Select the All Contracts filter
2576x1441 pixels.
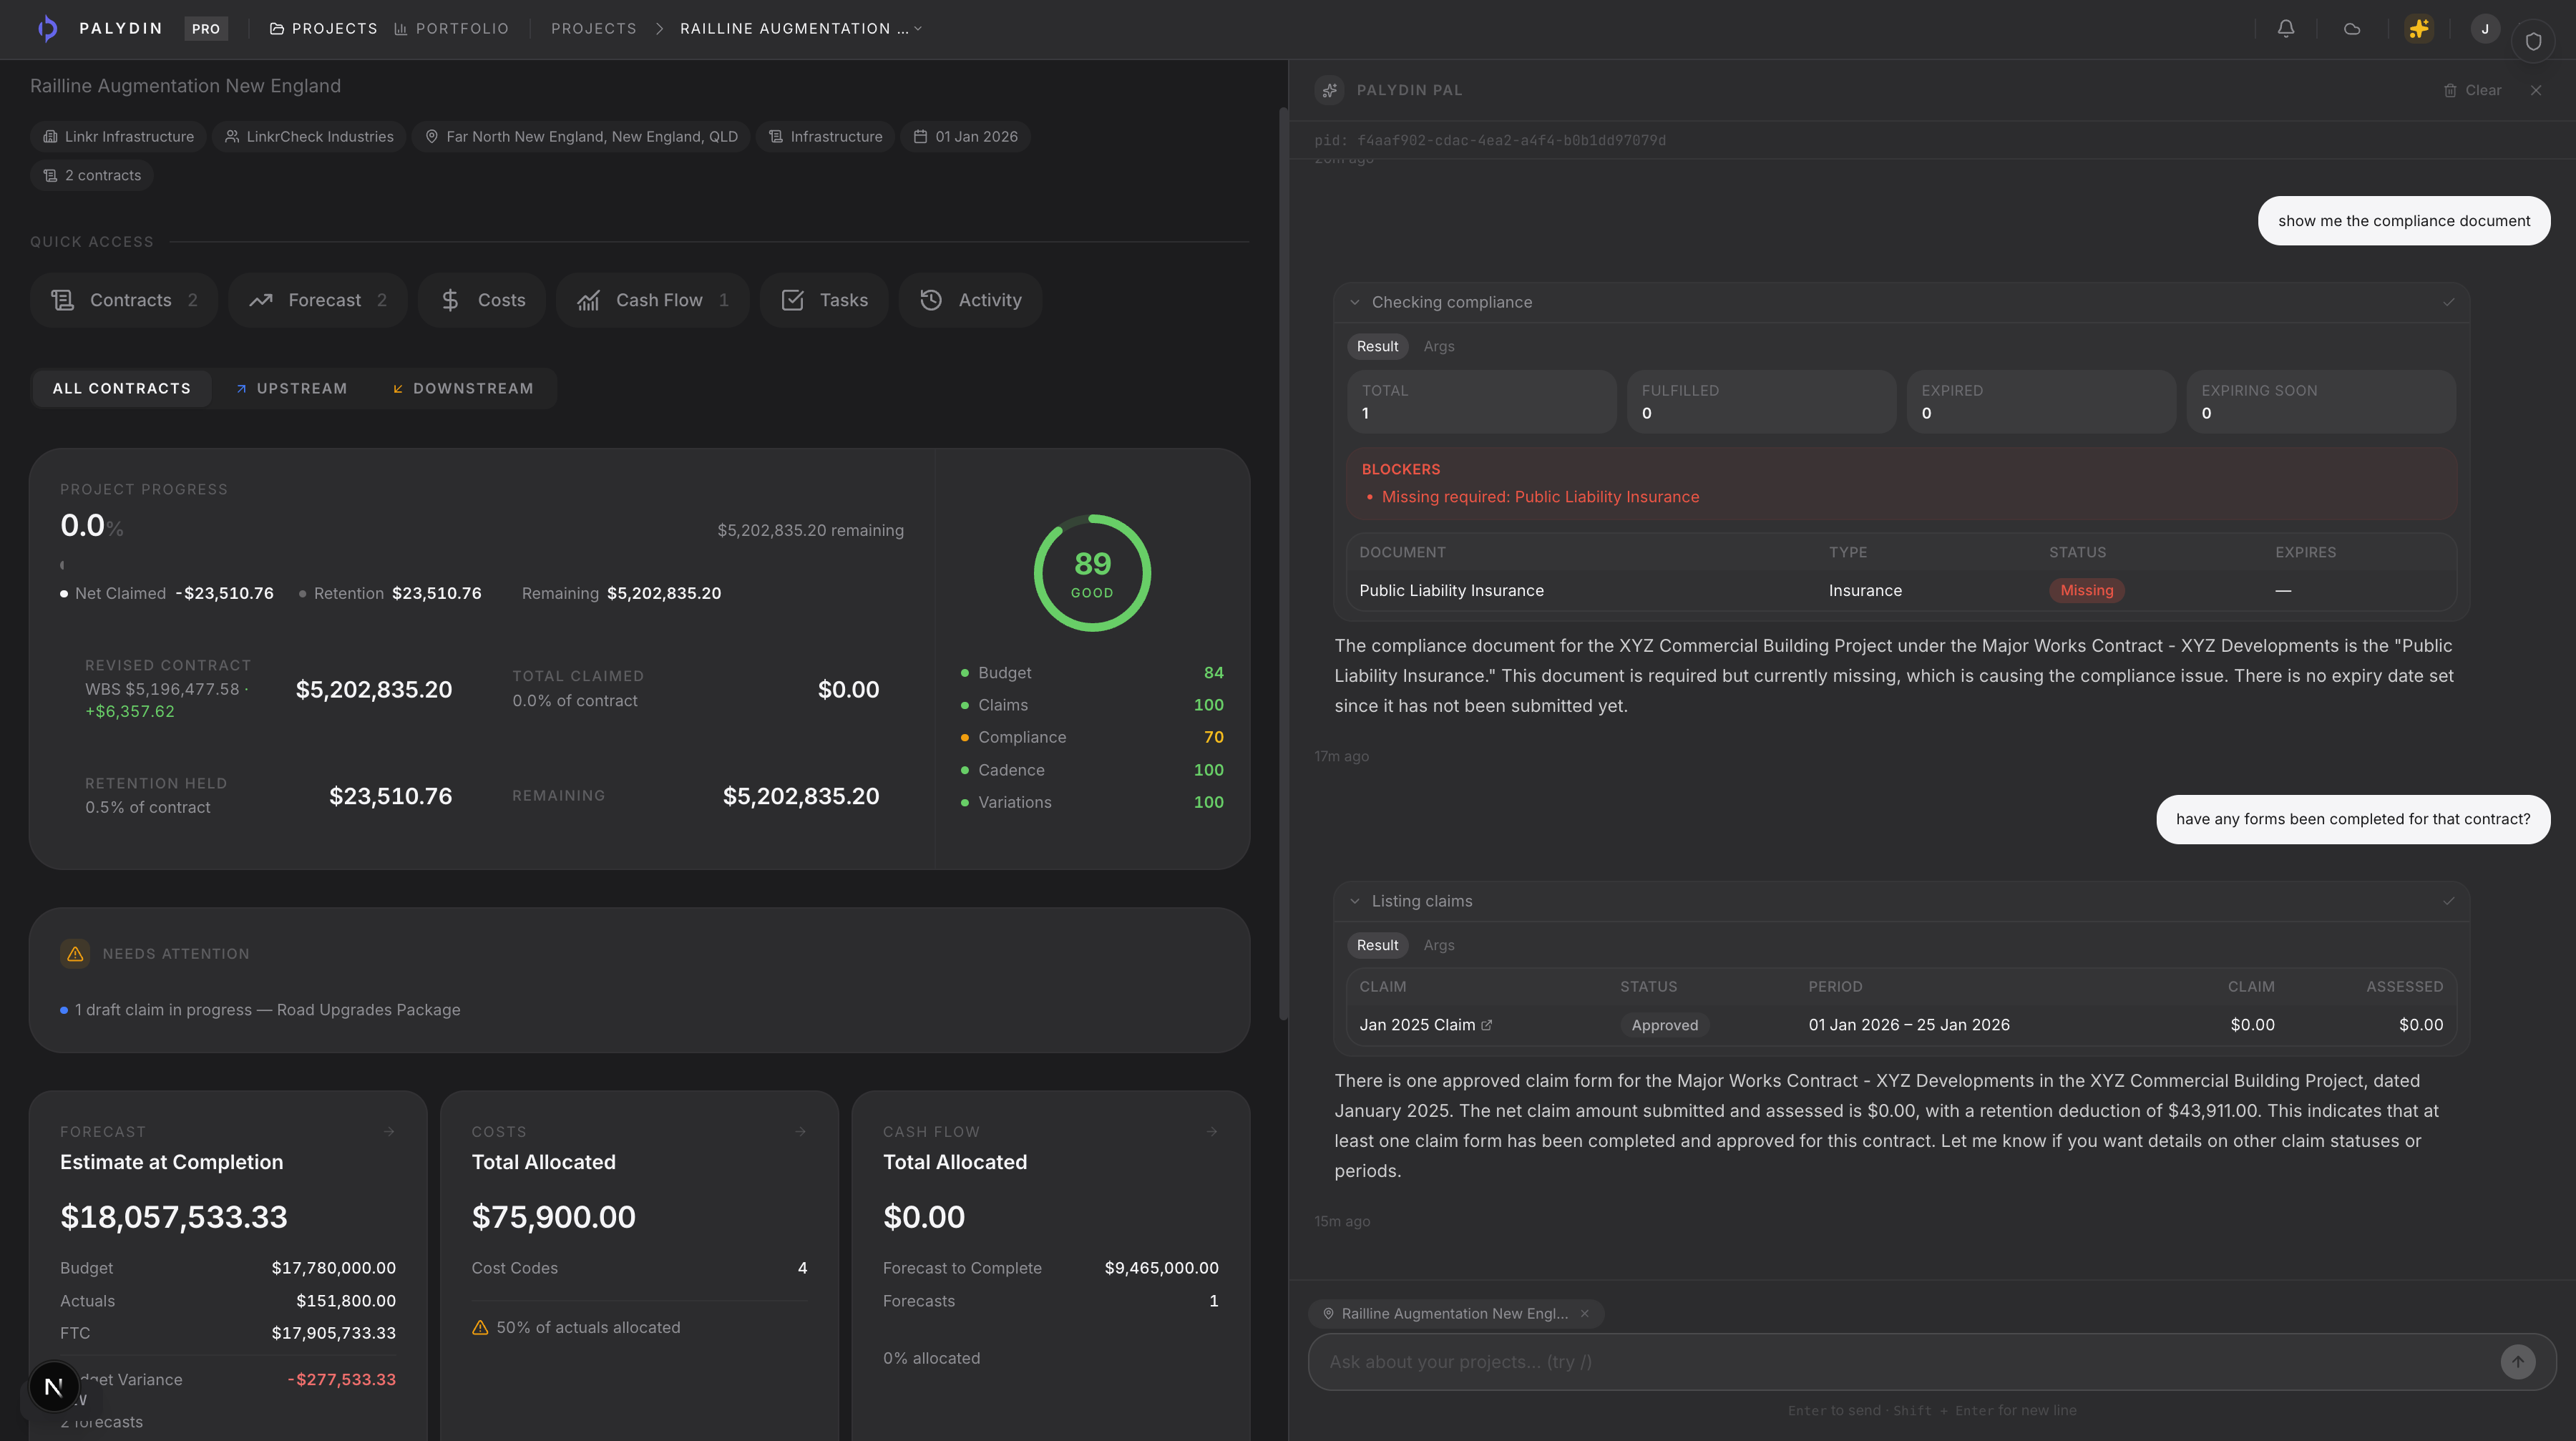[x=121, y=389]
